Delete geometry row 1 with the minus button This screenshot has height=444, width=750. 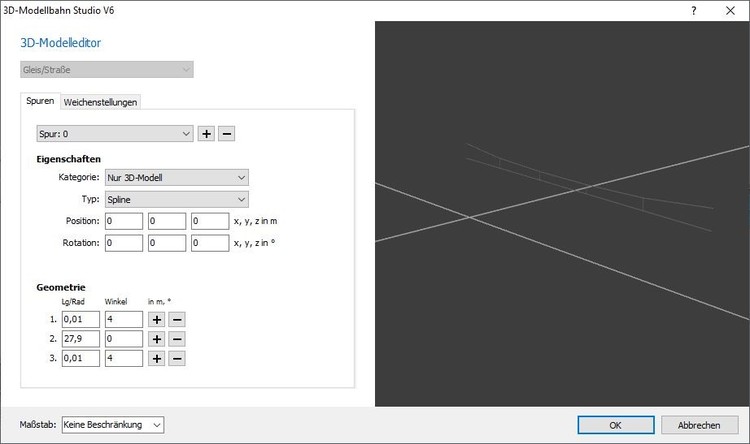[x=177, y=320]
